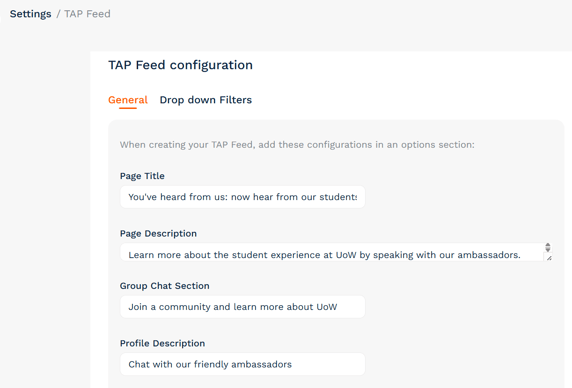
Task: Click inside the Page Description textarea
Action: click(332, 252)
